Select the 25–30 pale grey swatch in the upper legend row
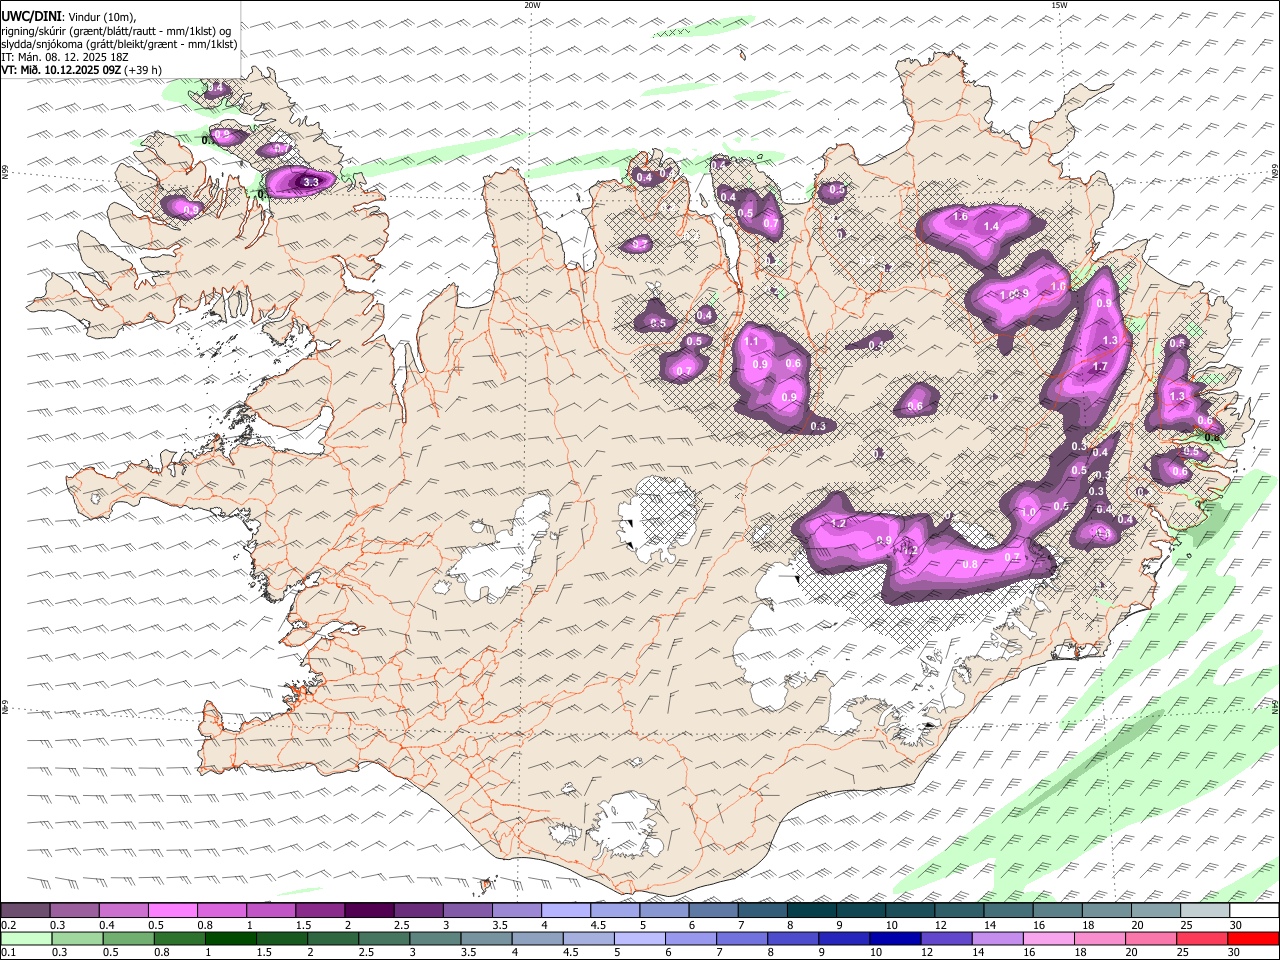 click(x=1203, y=911)
